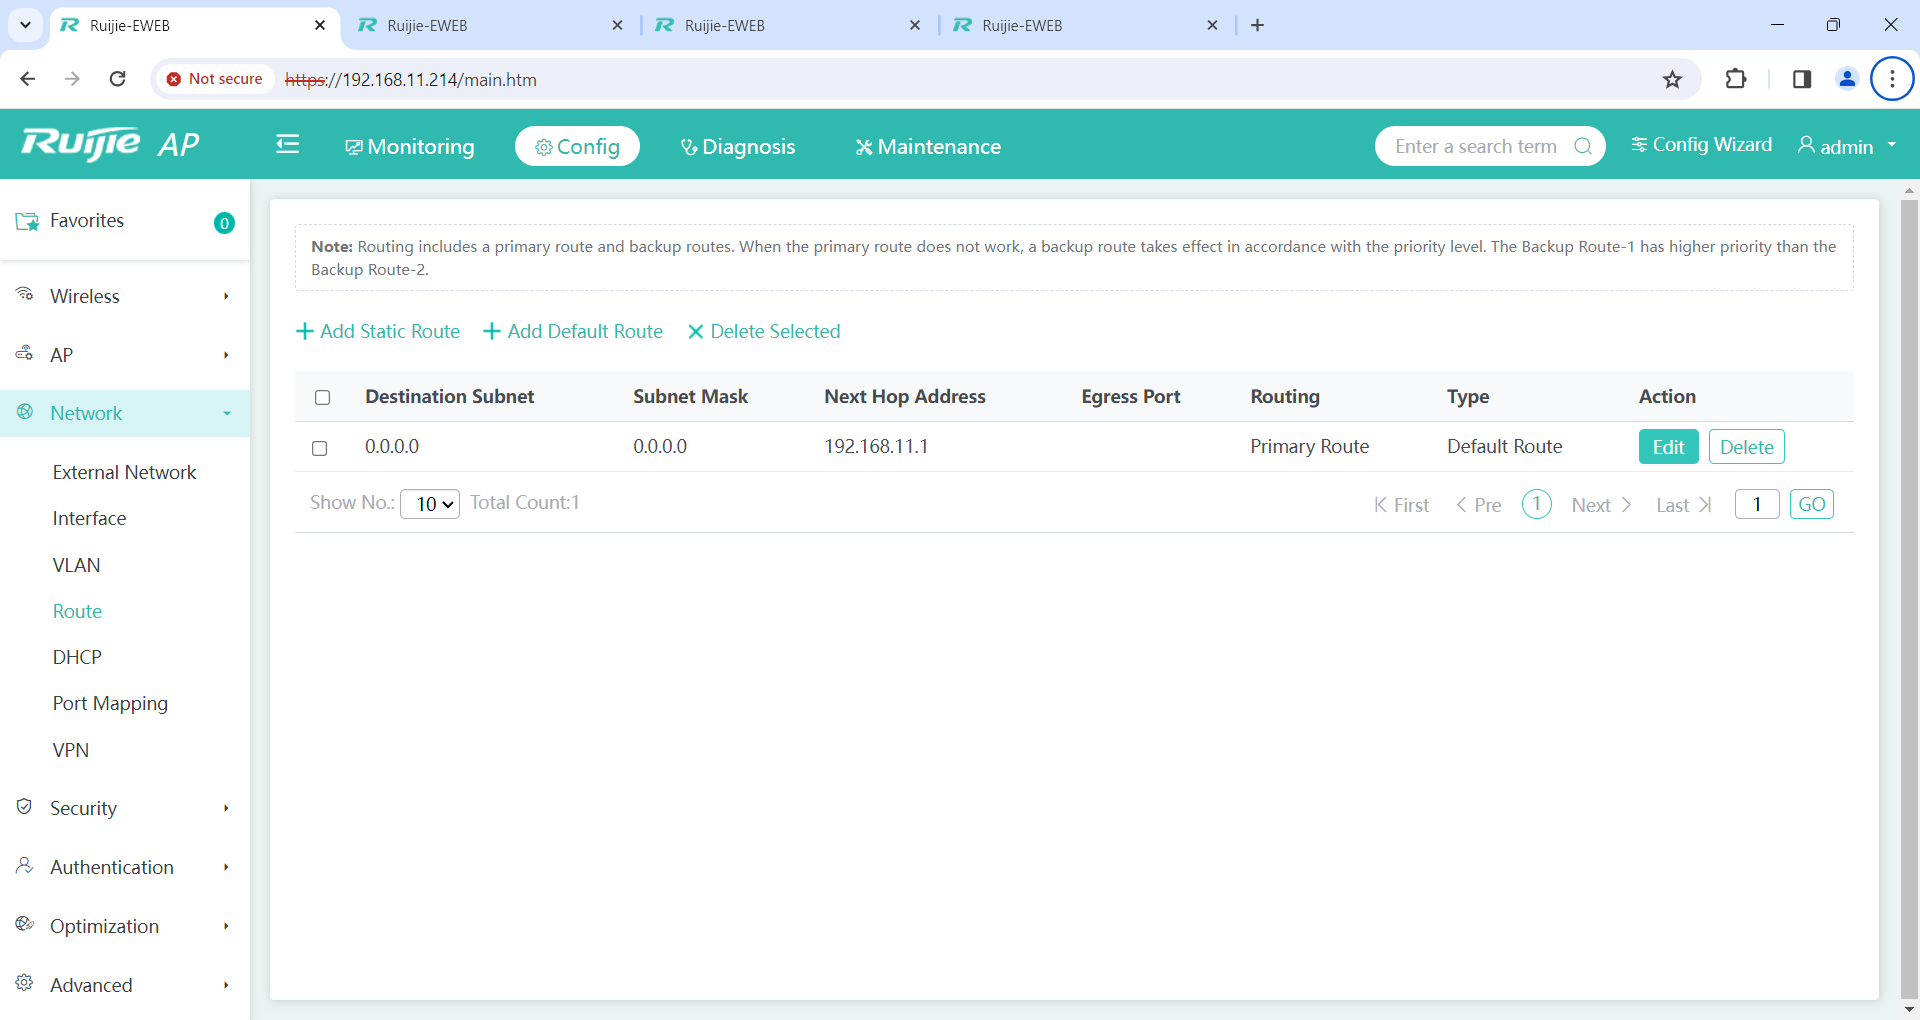
Task: Toggle the browser side panel icon
Action: tap(1802, 79)
